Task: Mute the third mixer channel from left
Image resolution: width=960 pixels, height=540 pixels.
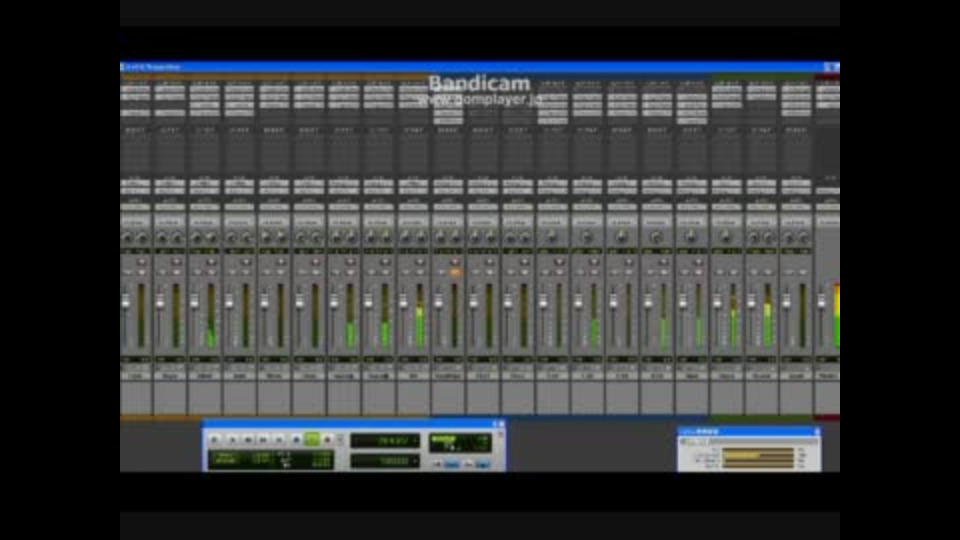Action: (x=211, y=272)
